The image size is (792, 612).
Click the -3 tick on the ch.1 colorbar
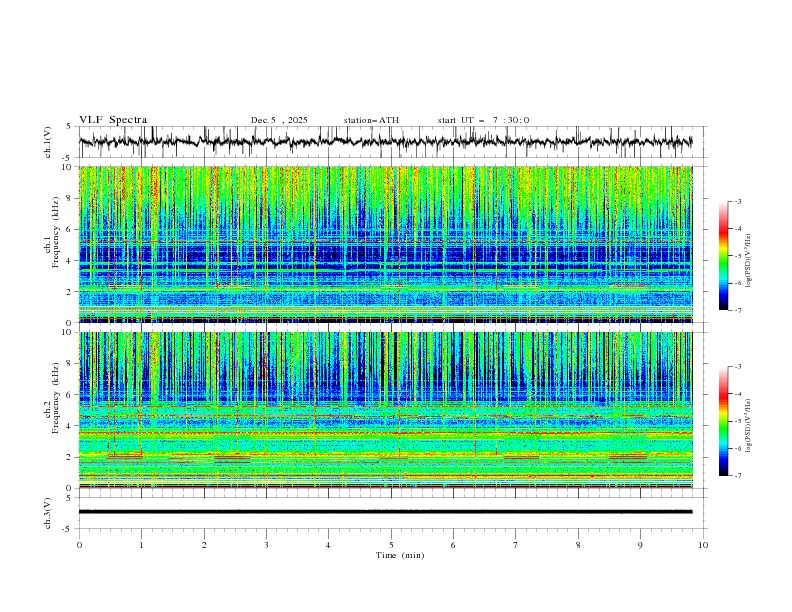pos(737,201)
